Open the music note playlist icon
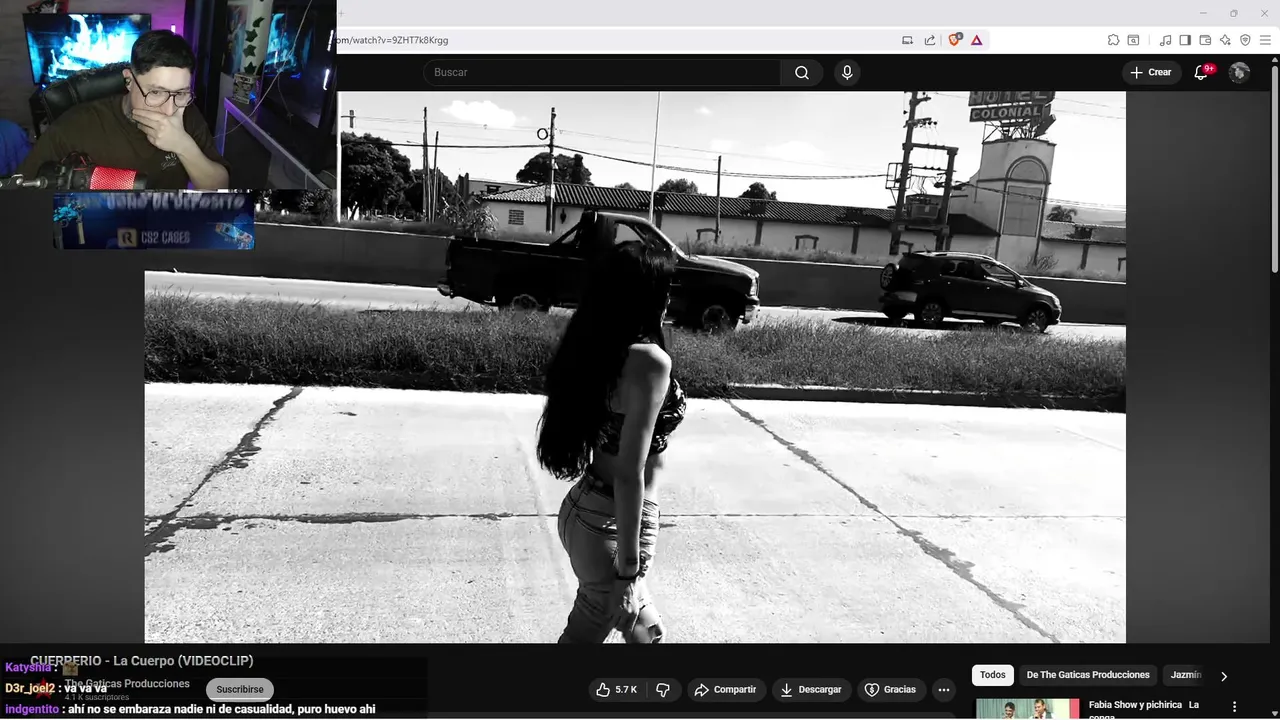This screenshot has height=720, width=1280. tap(1165, 40)
